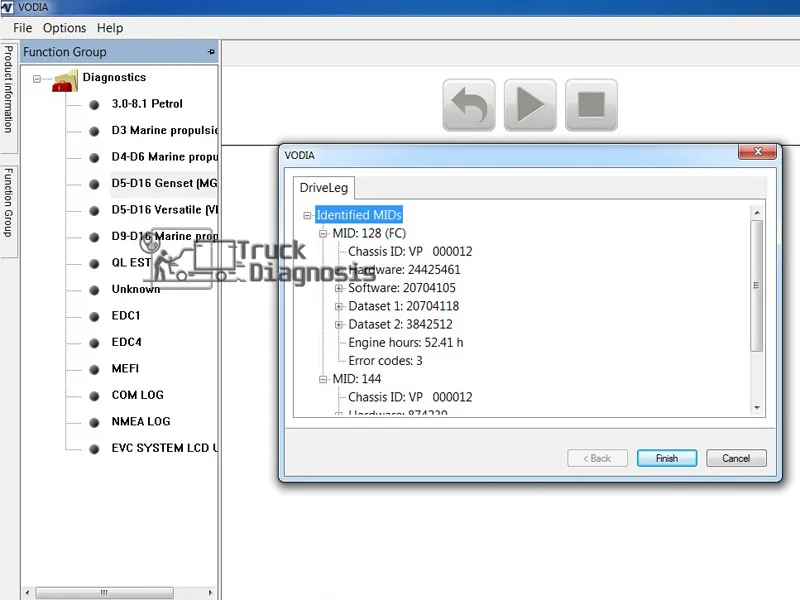Select NMEA LOG item
Image resolution: width=800 pixels, height=600 pixels.
(x=141, y=422)
